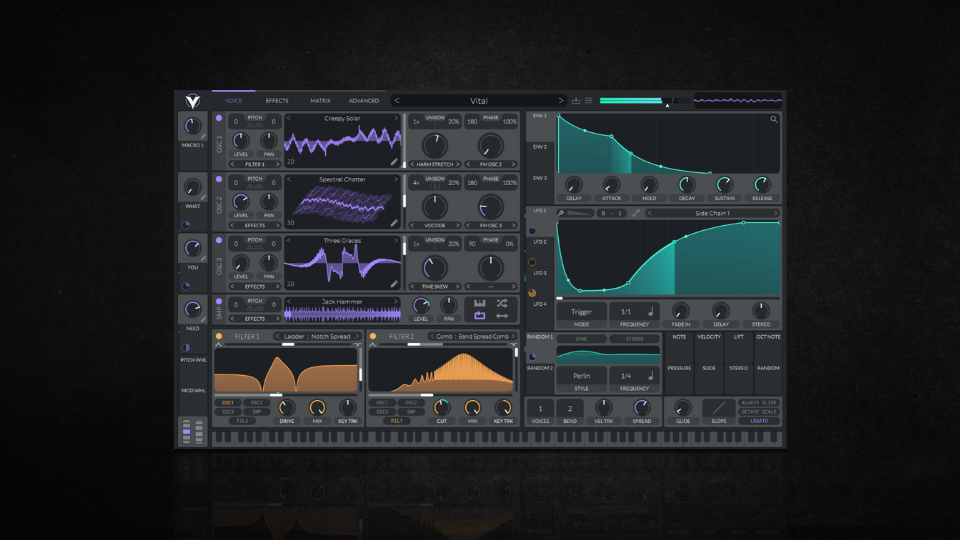Viewport: 960px width, 540px height.
Task: Click OSC 3 wavetable edit pencil icon
Action: (394, 284)
